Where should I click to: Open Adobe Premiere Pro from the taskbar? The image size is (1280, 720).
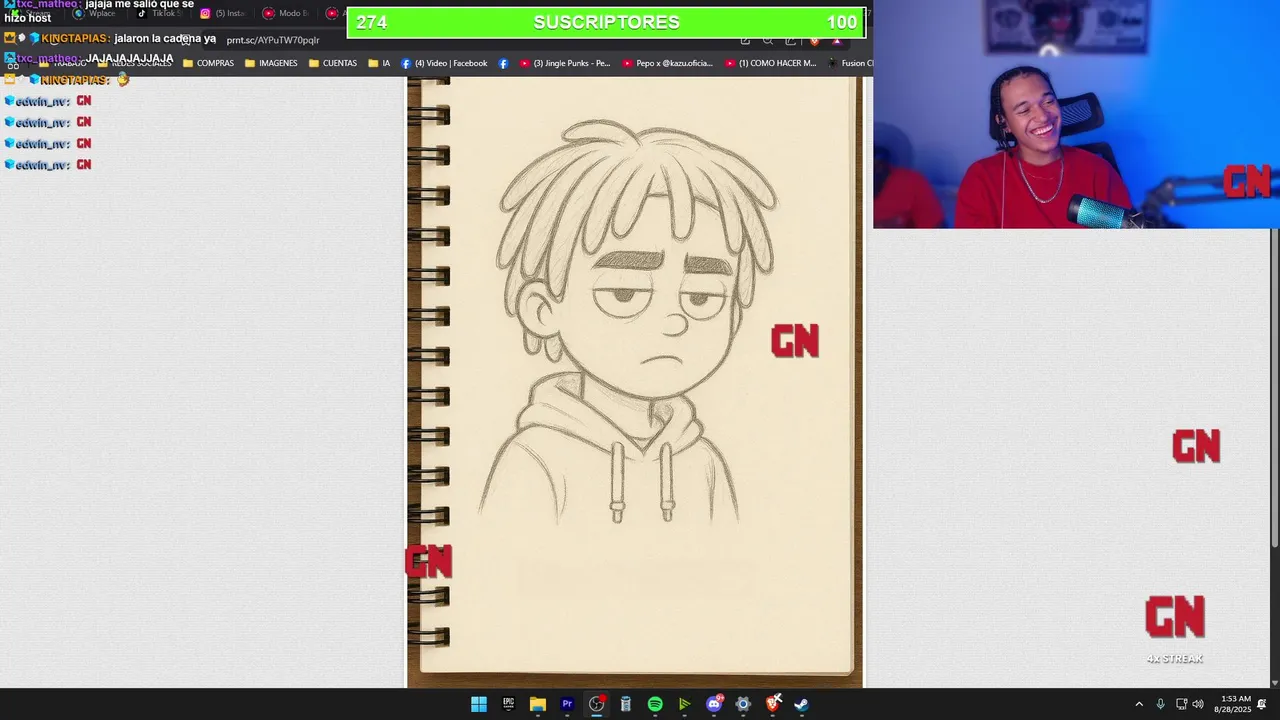pyautogui.click(x=567, y=704)
